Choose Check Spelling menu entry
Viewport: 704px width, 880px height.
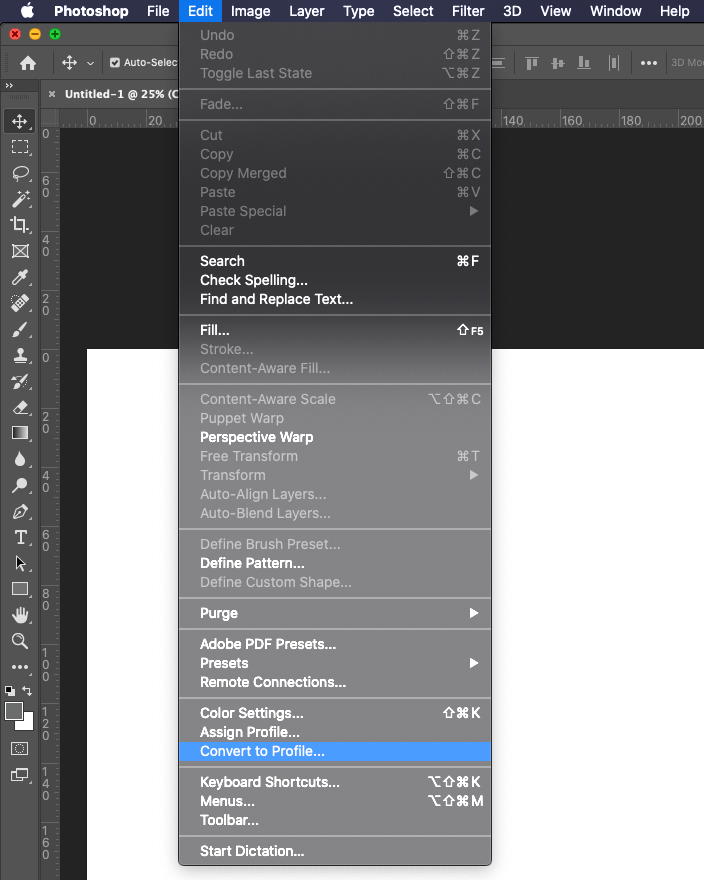coord(335,280)
